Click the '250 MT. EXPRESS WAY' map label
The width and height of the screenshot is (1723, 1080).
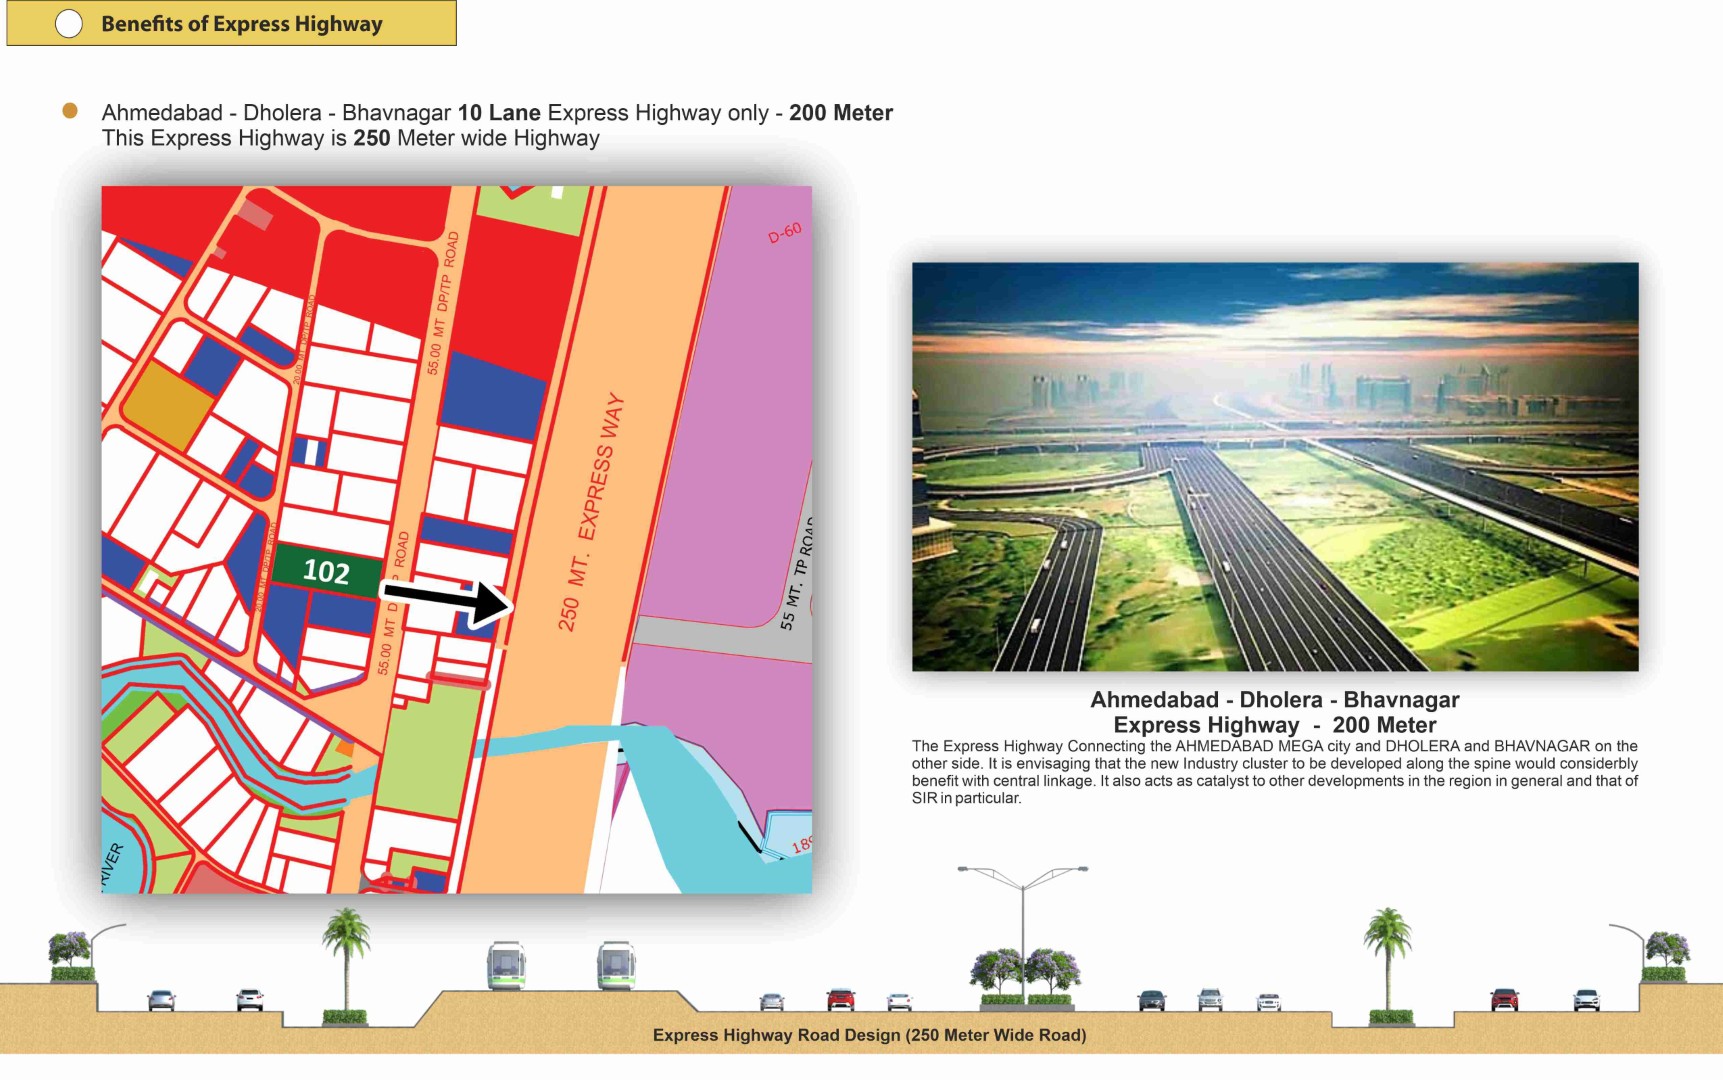pyautogui.click(x=591, y=512)
